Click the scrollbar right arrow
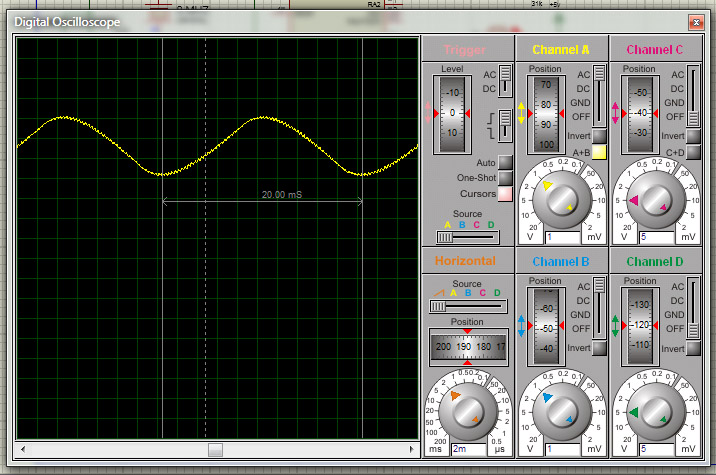 [412, 449]
